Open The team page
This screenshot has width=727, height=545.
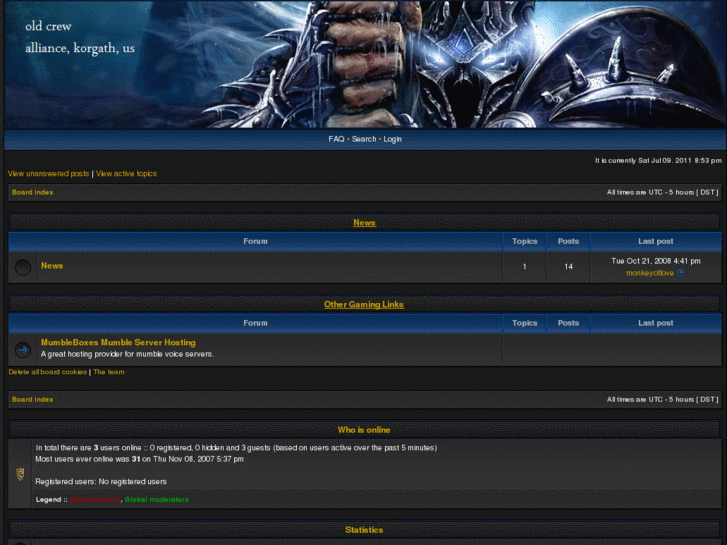pyautogui.click(x=108, y=372)
